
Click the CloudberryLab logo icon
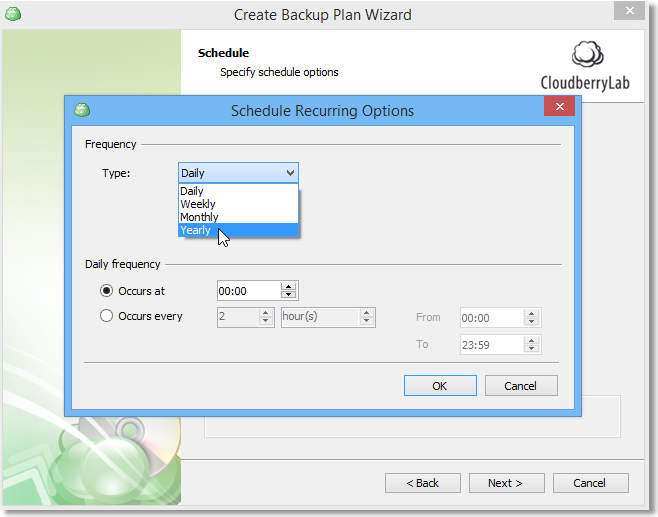pos(588,55)
